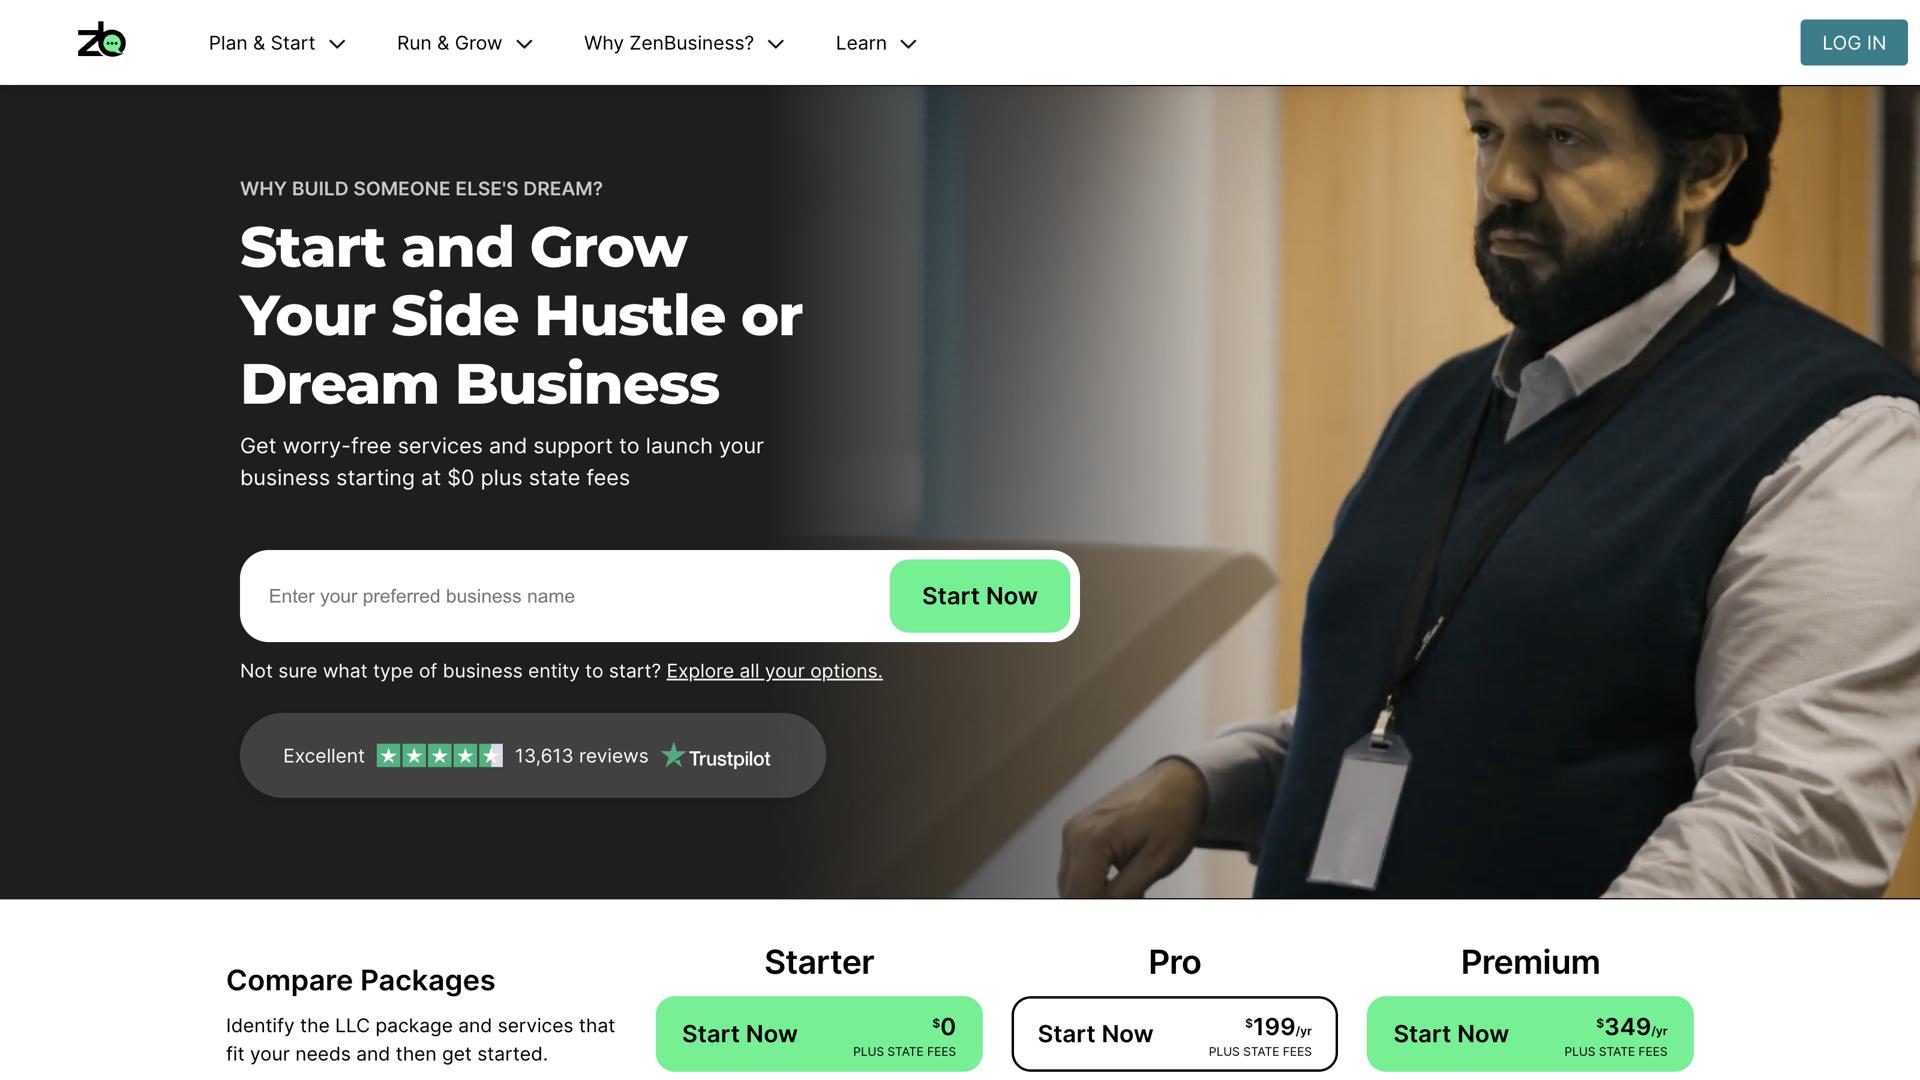
Task: Open the Plan & Start menu
Action: [262, 43]
